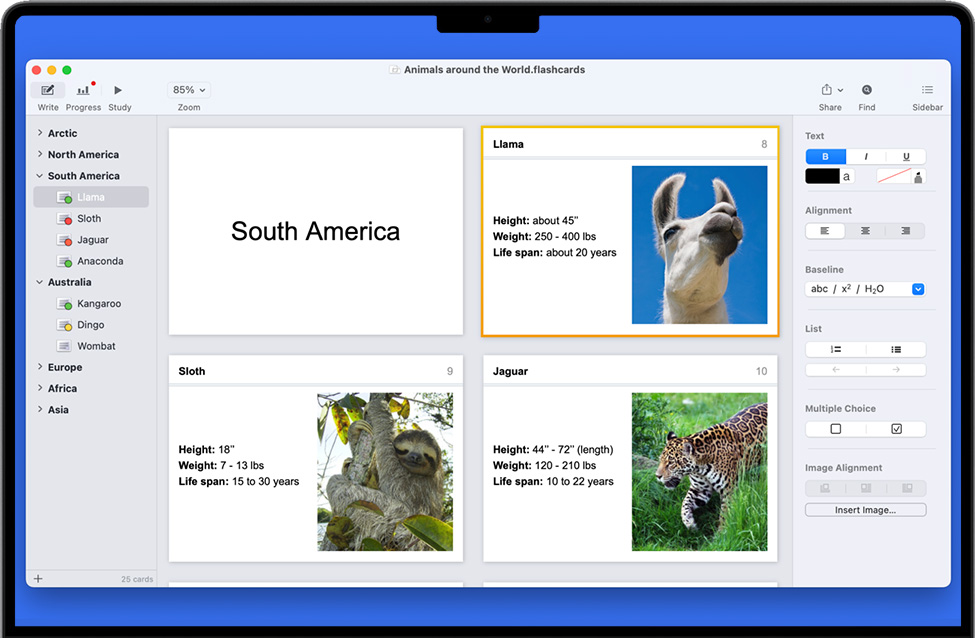This screenshot has height=638, width=975.
Task: Open the Progress chart view
Action: click(83, 90)
